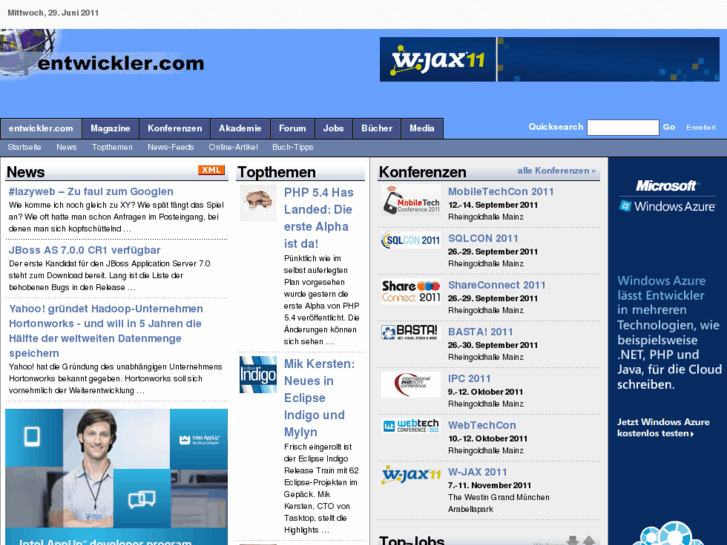
Task: Click the 9.-12. Oktober 2011 date text
Action: click(485, 392)
